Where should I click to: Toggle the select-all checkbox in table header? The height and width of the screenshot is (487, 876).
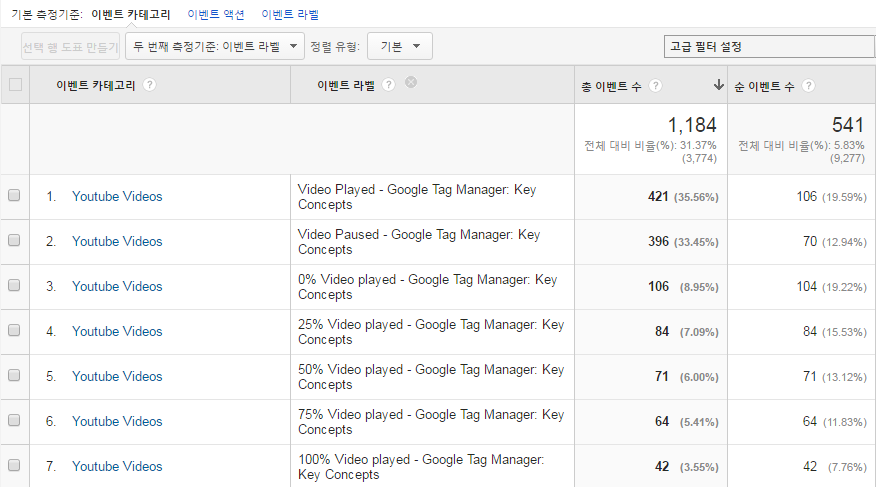click(x=15, y=84)
